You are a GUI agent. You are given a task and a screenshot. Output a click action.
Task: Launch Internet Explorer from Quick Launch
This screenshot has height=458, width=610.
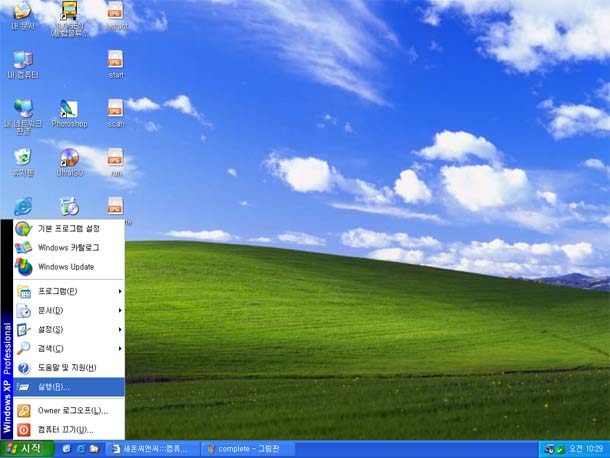(x=81, y=449)
